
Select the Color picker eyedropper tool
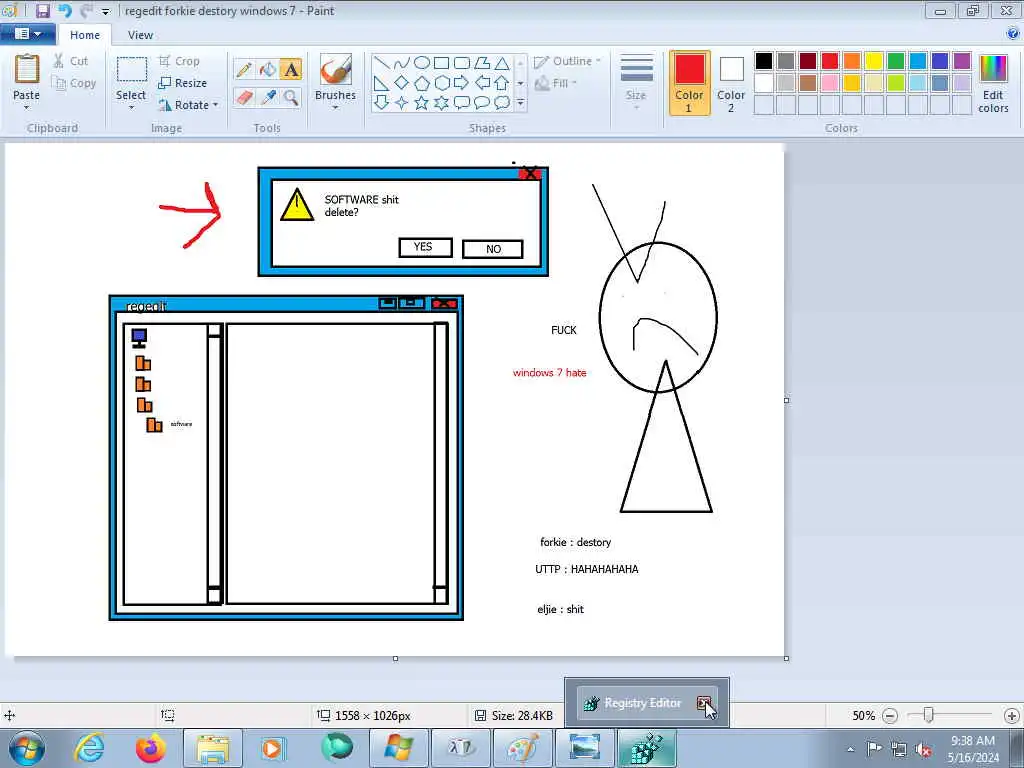pos(268,97)
